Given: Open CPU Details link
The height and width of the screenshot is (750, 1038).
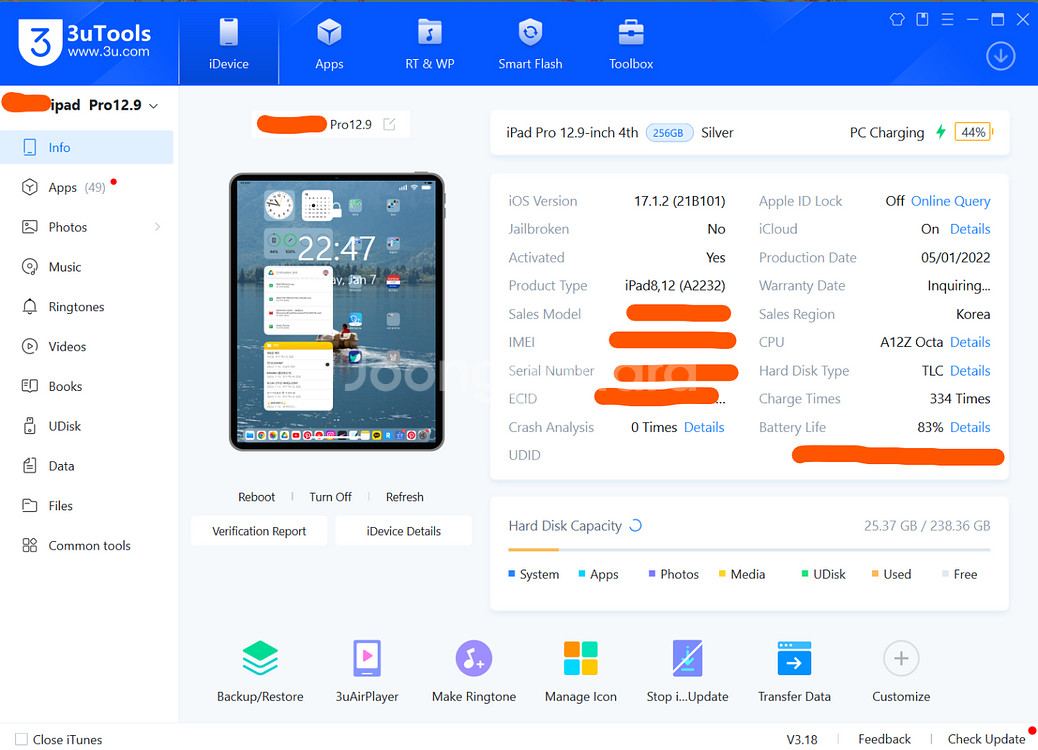Looking at the screenshot, I should (970, 342).
